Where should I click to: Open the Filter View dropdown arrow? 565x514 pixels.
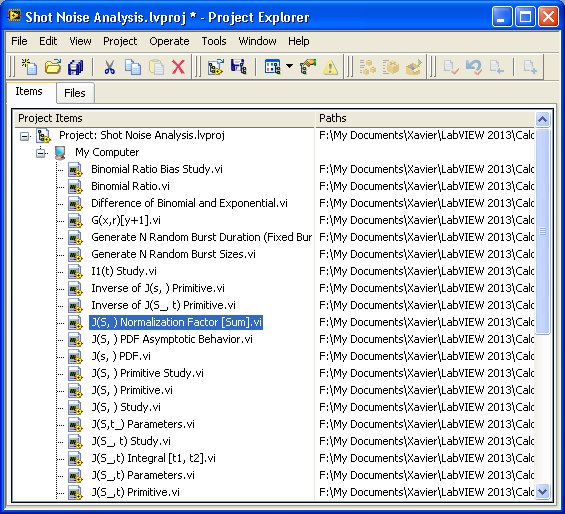289,67
